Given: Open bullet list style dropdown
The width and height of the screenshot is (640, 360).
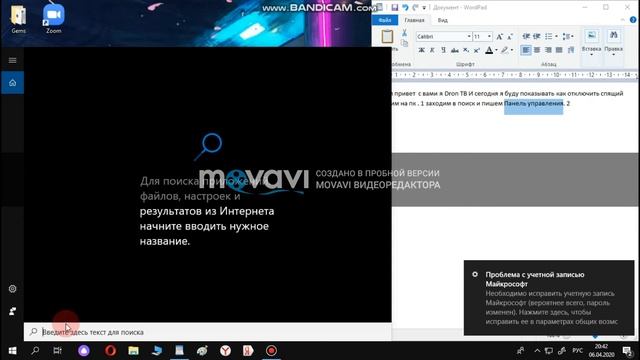Looking at the screenshot, I should [x=556, y=36].
